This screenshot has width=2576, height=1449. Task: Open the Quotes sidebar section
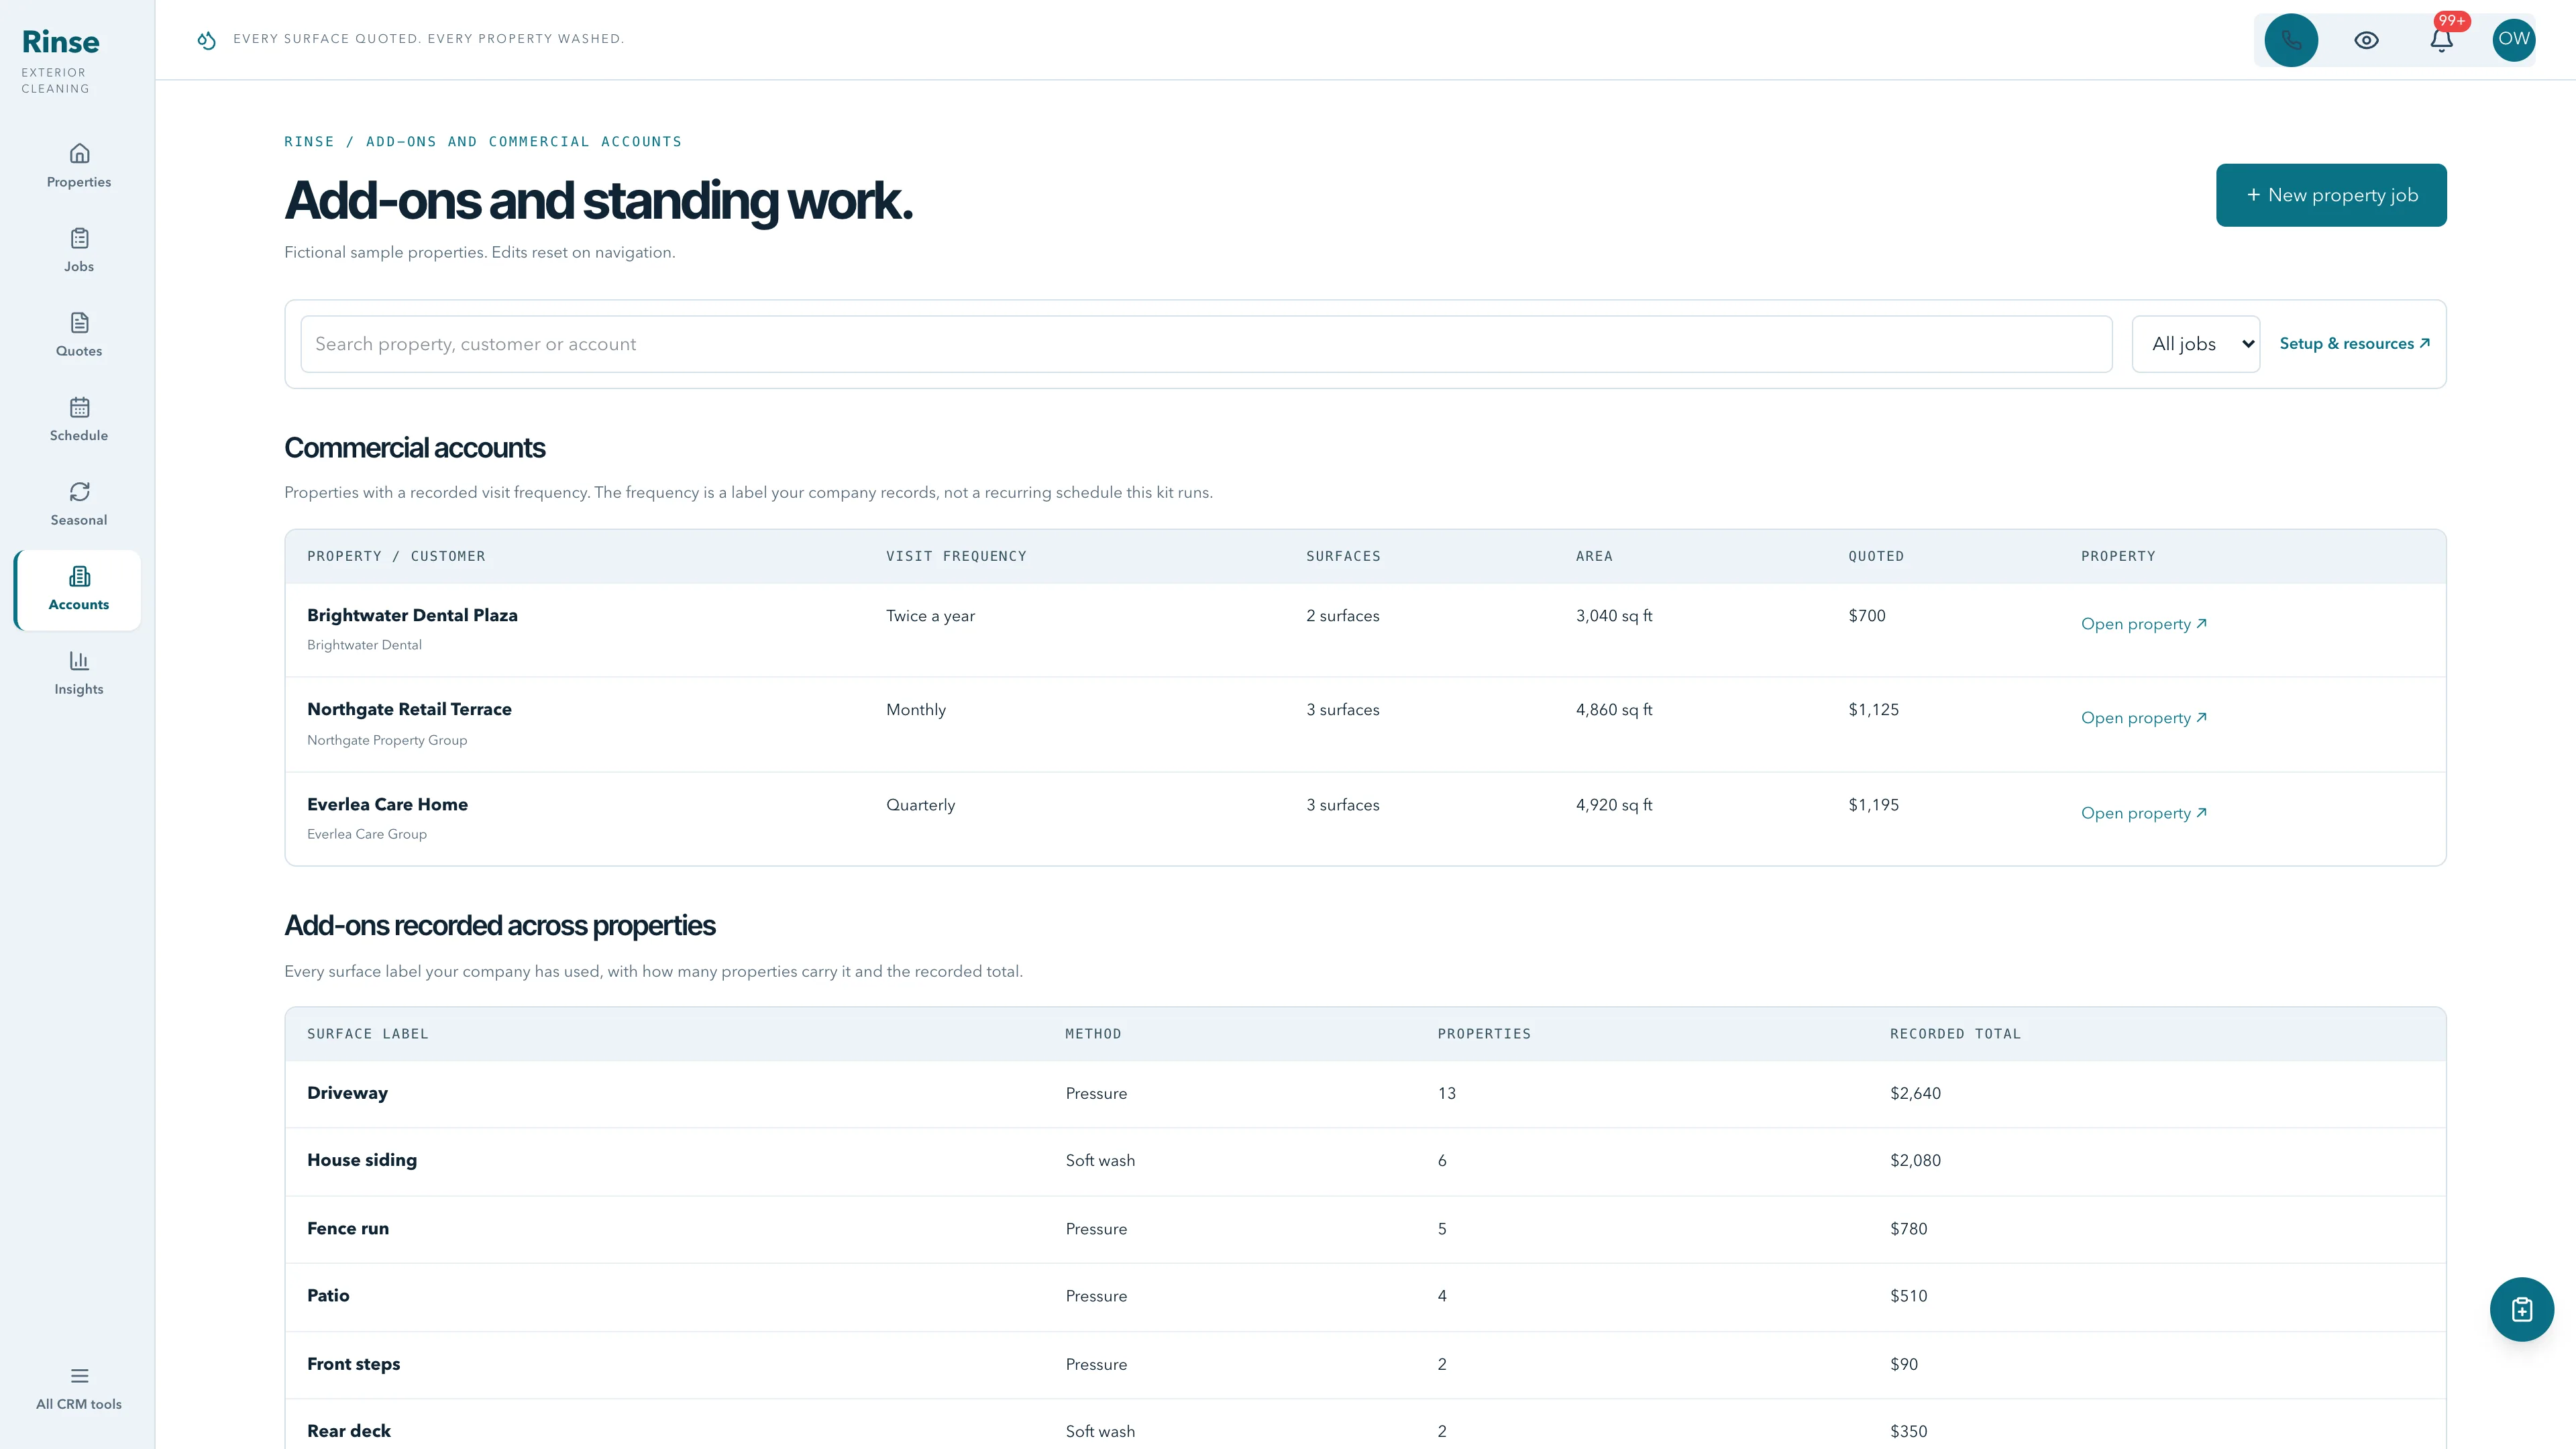pyautogui.click(x=78, y=335)
